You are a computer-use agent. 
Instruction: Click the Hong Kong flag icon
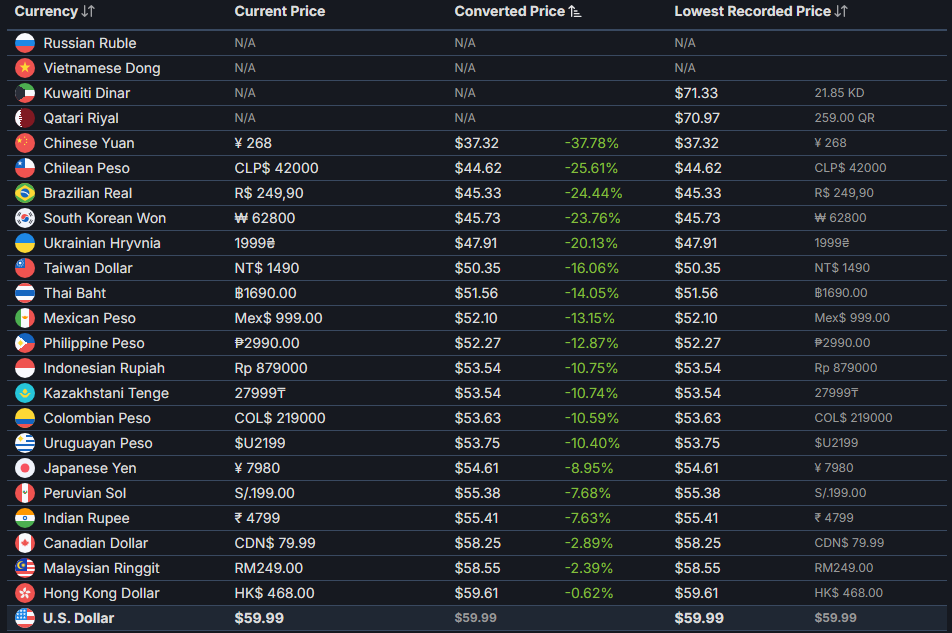coord(25,593)
